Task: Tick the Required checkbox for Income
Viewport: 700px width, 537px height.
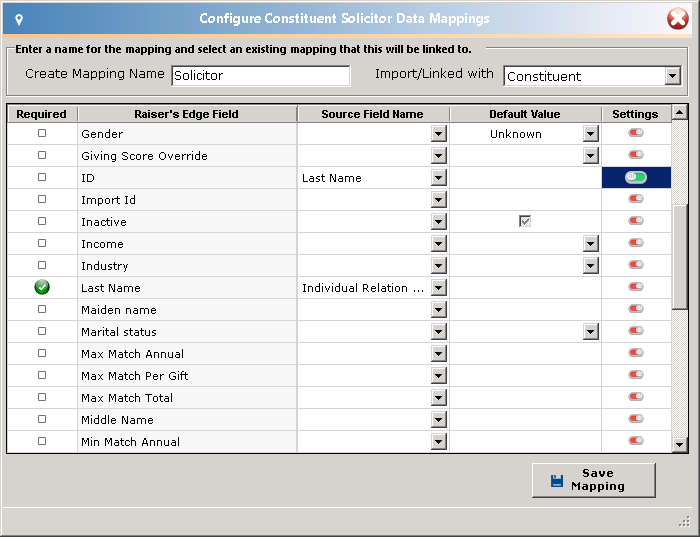Action: click(x=42, y=243)
